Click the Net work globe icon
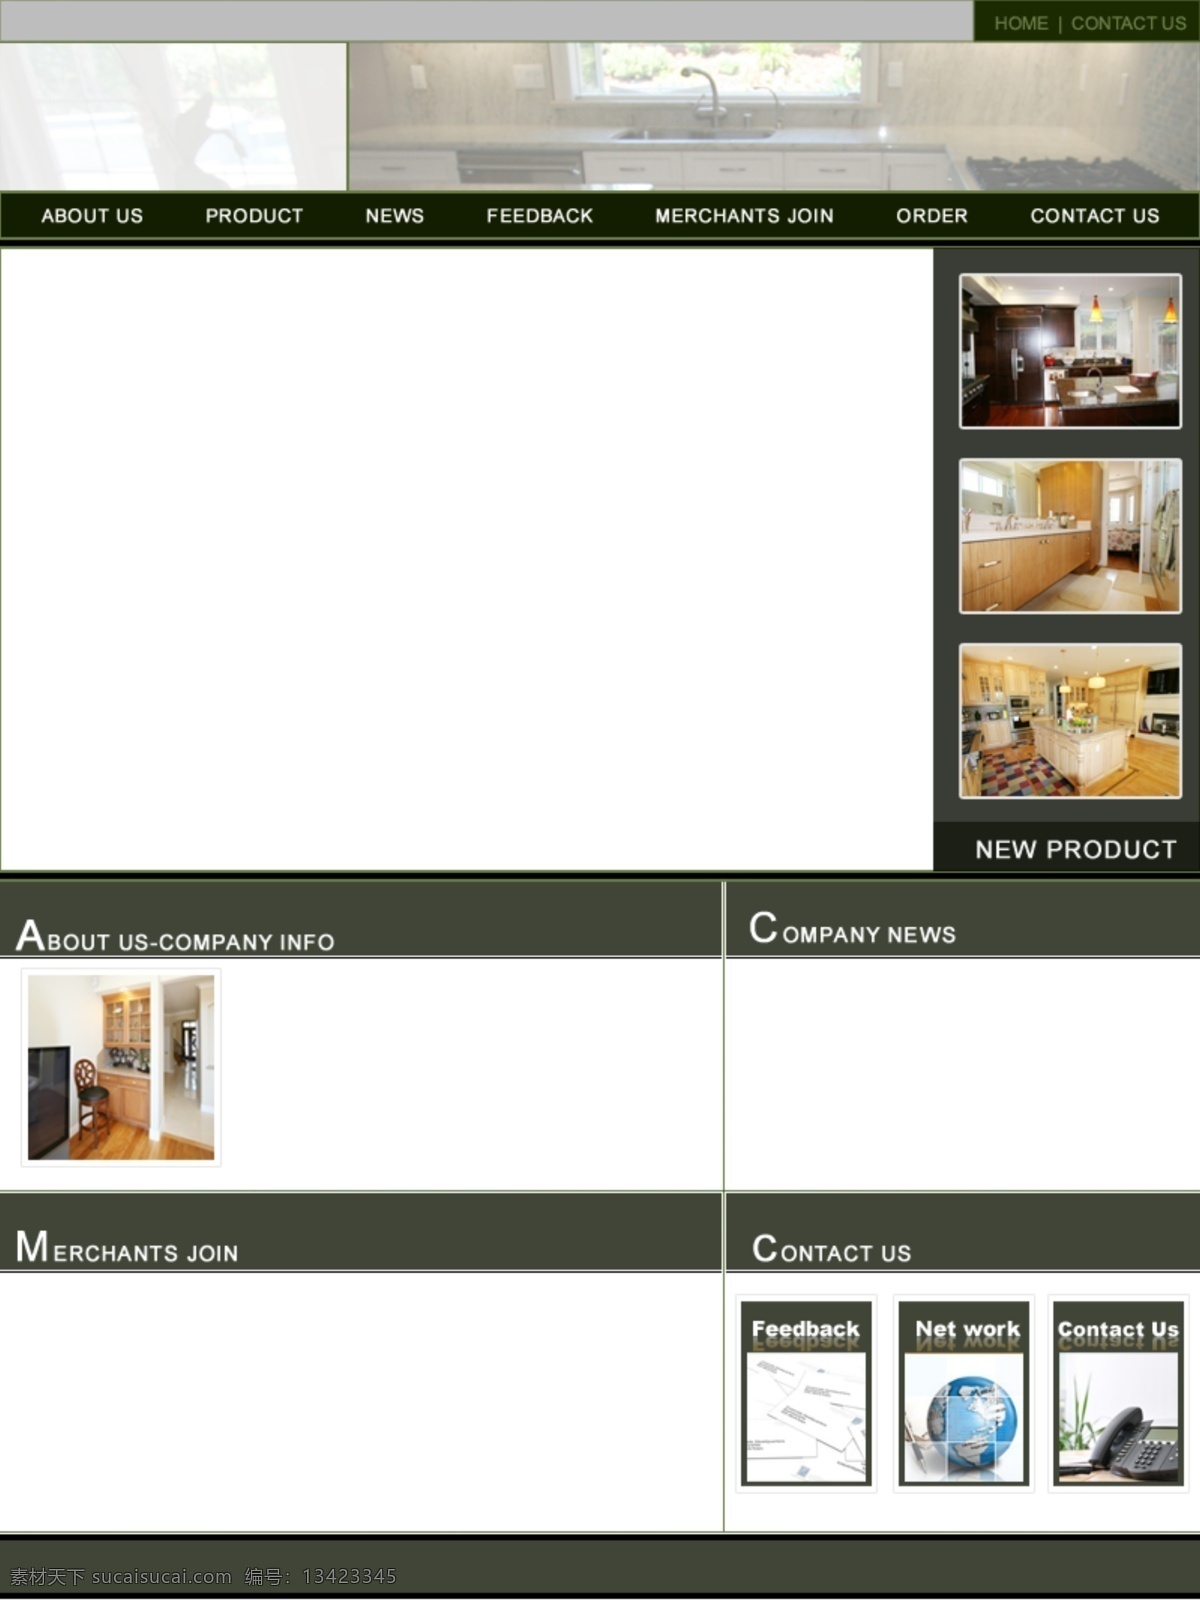The height and width of the screenshot is (1600, 1200). 964,1393
